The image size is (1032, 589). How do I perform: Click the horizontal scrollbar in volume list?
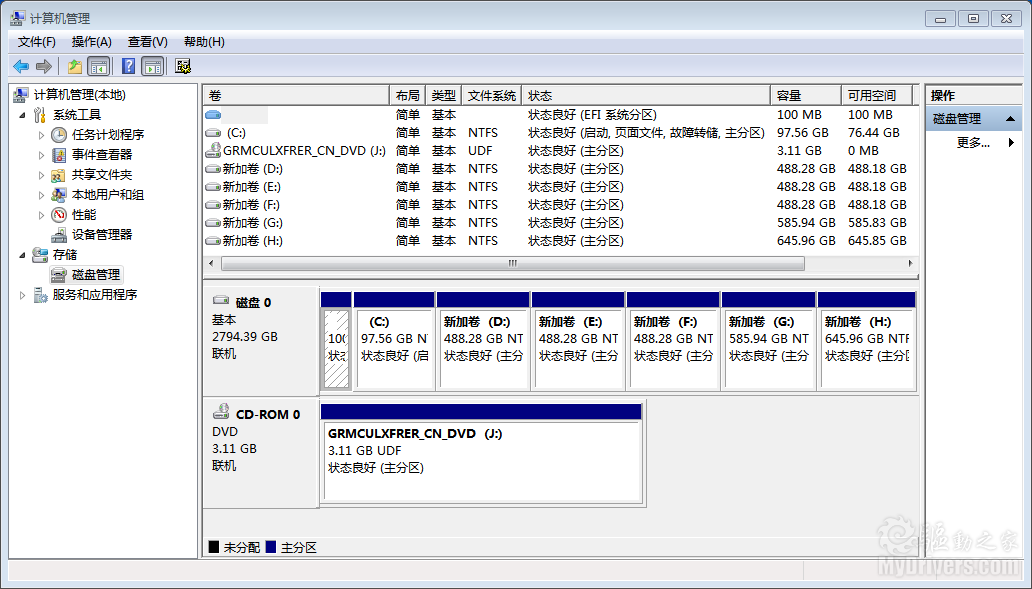point(512,264)
